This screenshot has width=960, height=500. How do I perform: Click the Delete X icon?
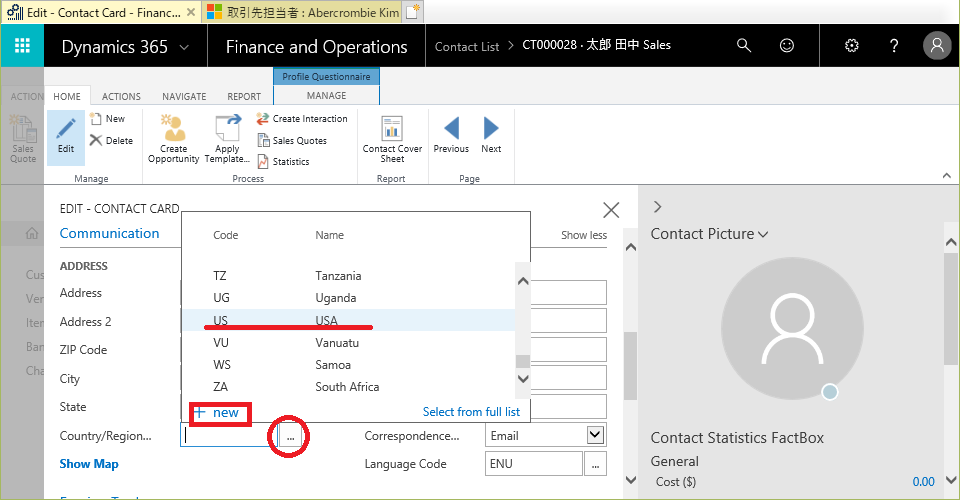[96, 141]
